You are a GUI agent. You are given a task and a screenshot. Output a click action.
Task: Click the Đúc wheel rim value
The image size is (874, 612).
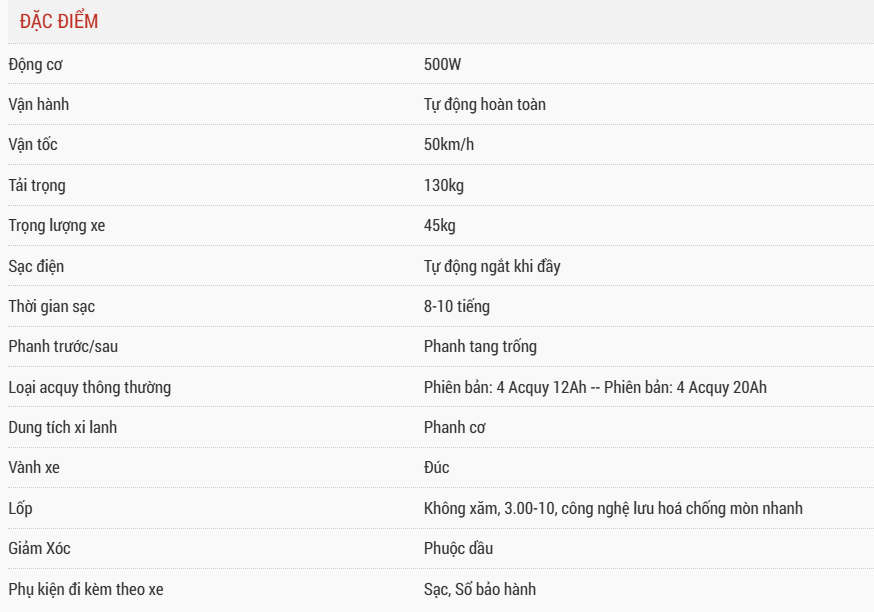437,467
